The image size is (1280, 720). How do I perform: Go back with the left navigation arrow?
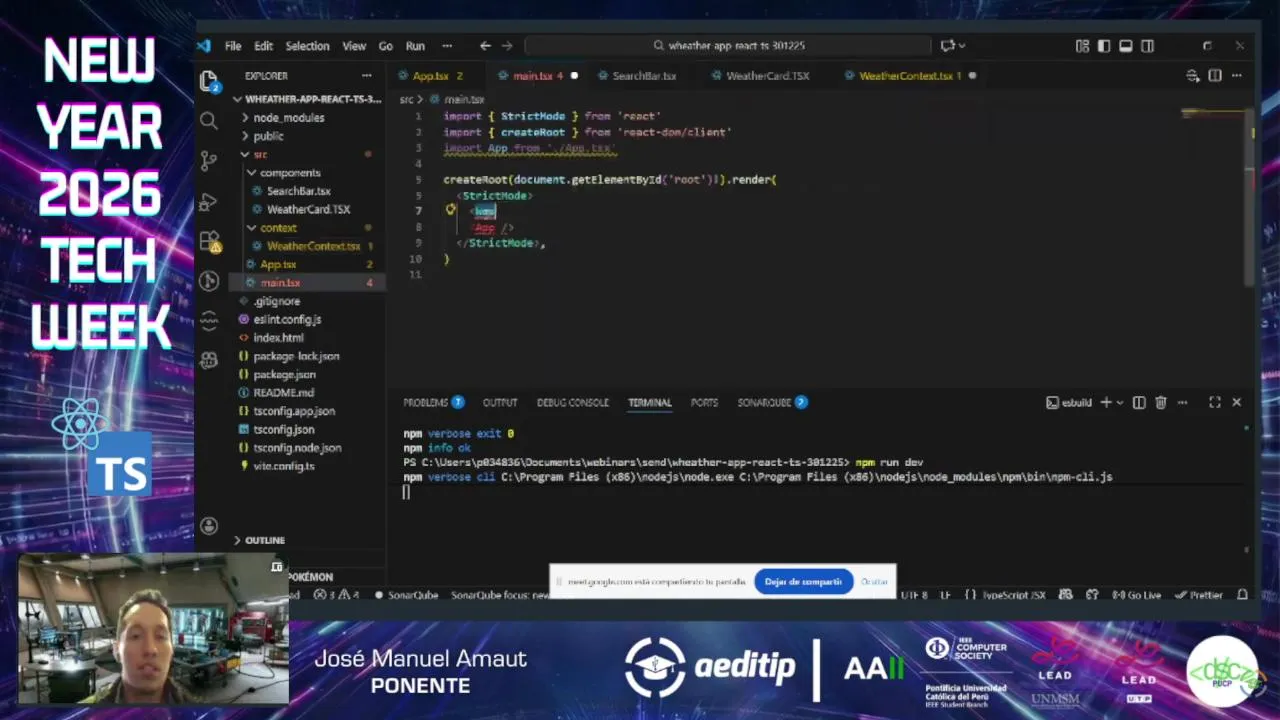pos(485,46)
